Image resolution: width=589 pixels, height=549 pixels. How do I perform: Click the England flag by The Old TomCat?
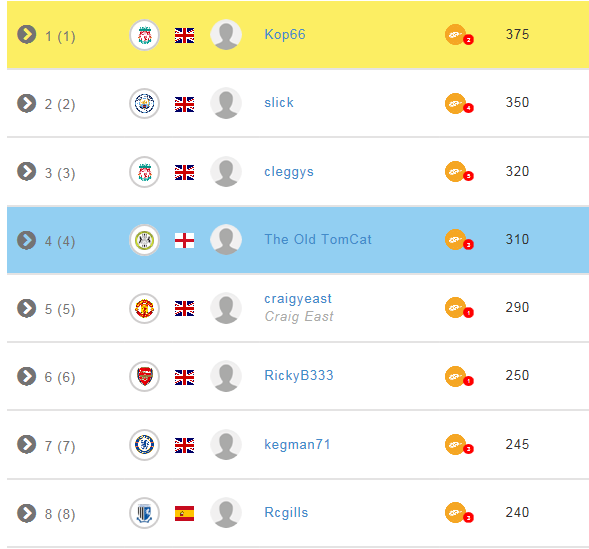[x=184, y=240]
